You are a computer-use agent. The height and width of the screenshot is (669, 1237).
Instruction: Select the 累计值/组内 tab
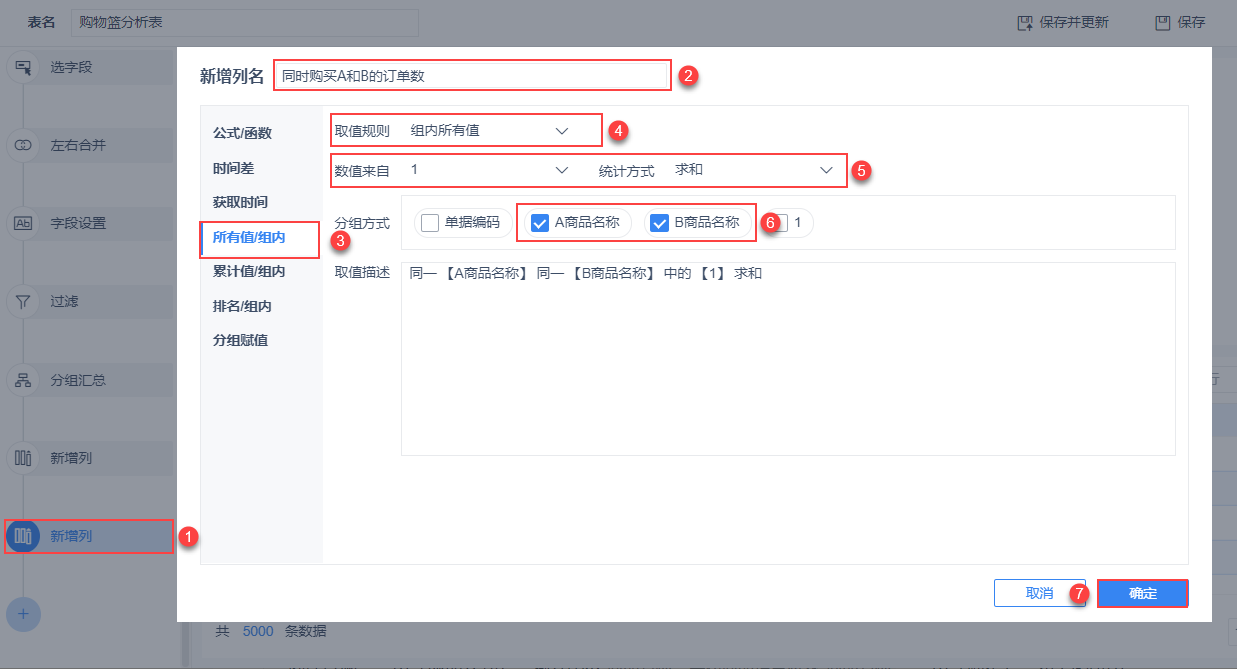pyautogui.click(x=249, y=271)
